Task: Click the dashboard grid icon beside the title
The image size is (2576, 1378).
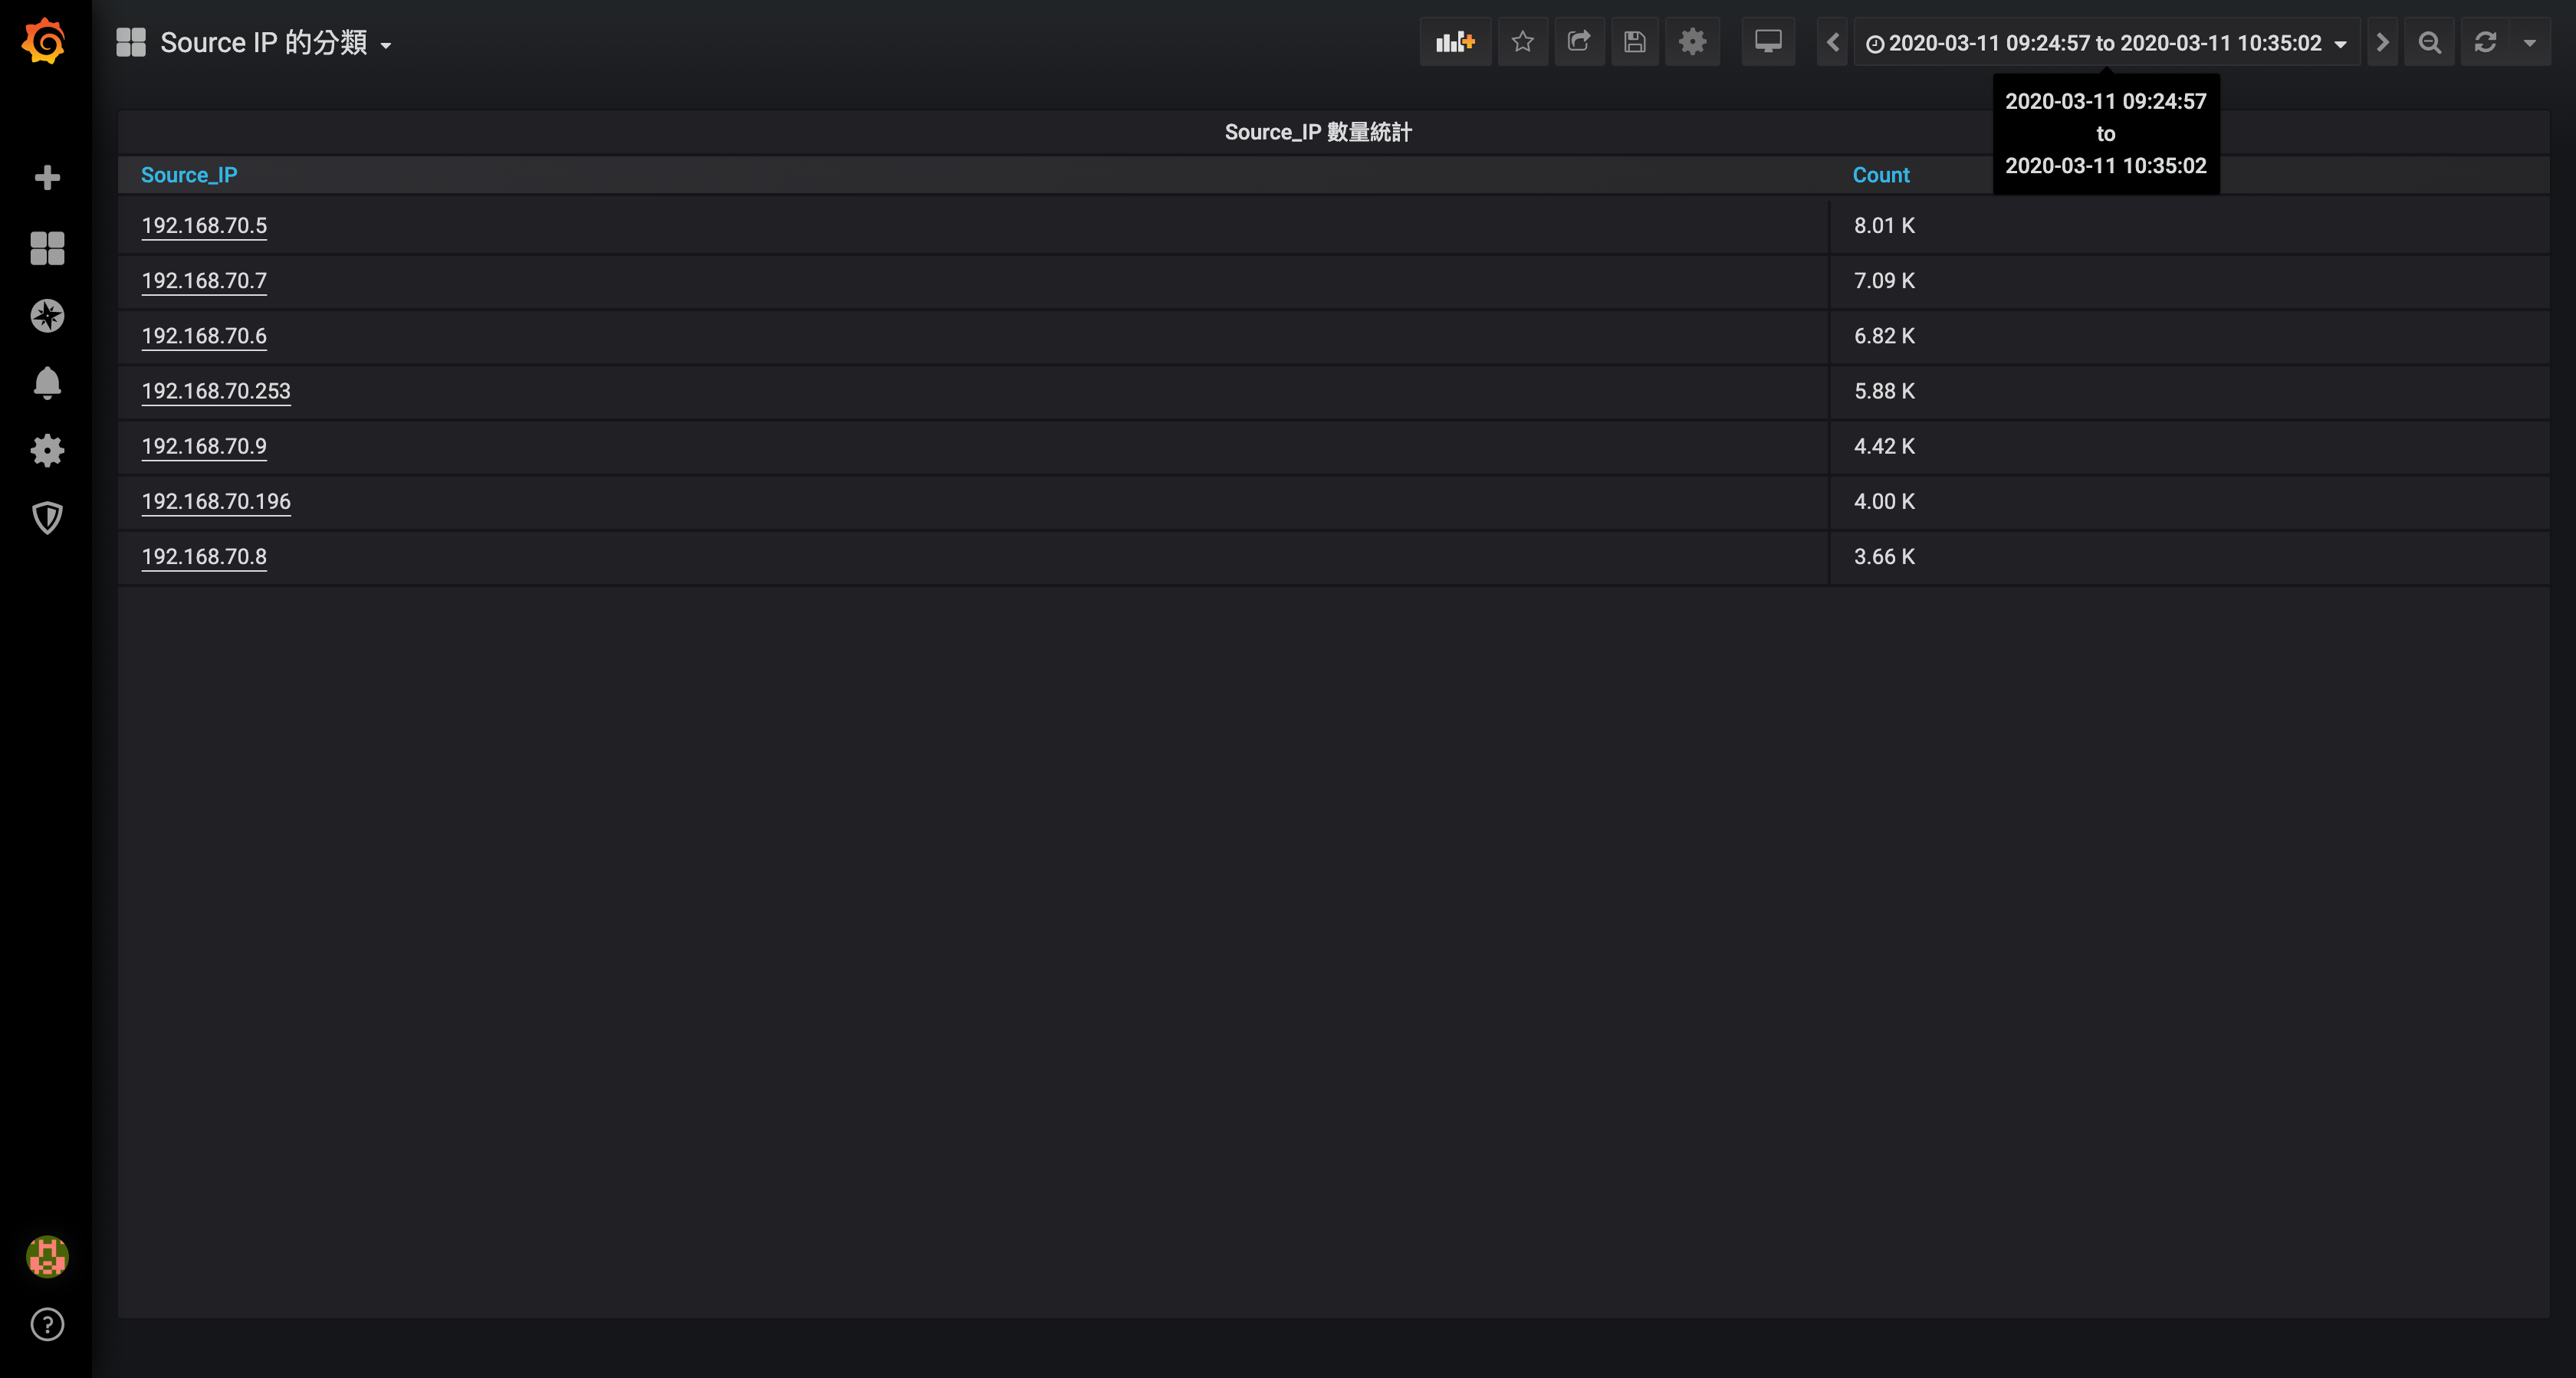Action: click(131, 42)
